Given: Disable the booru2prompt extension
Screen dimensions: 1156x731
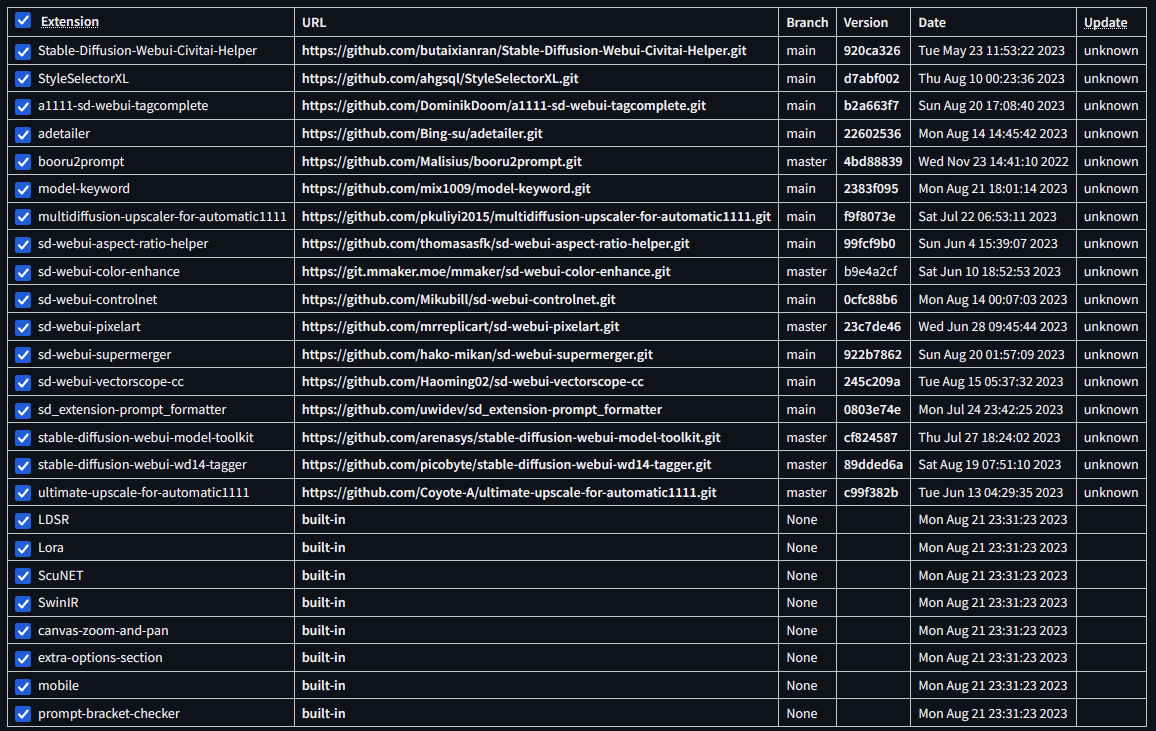Looking at the screenshot, I should 22,160.
